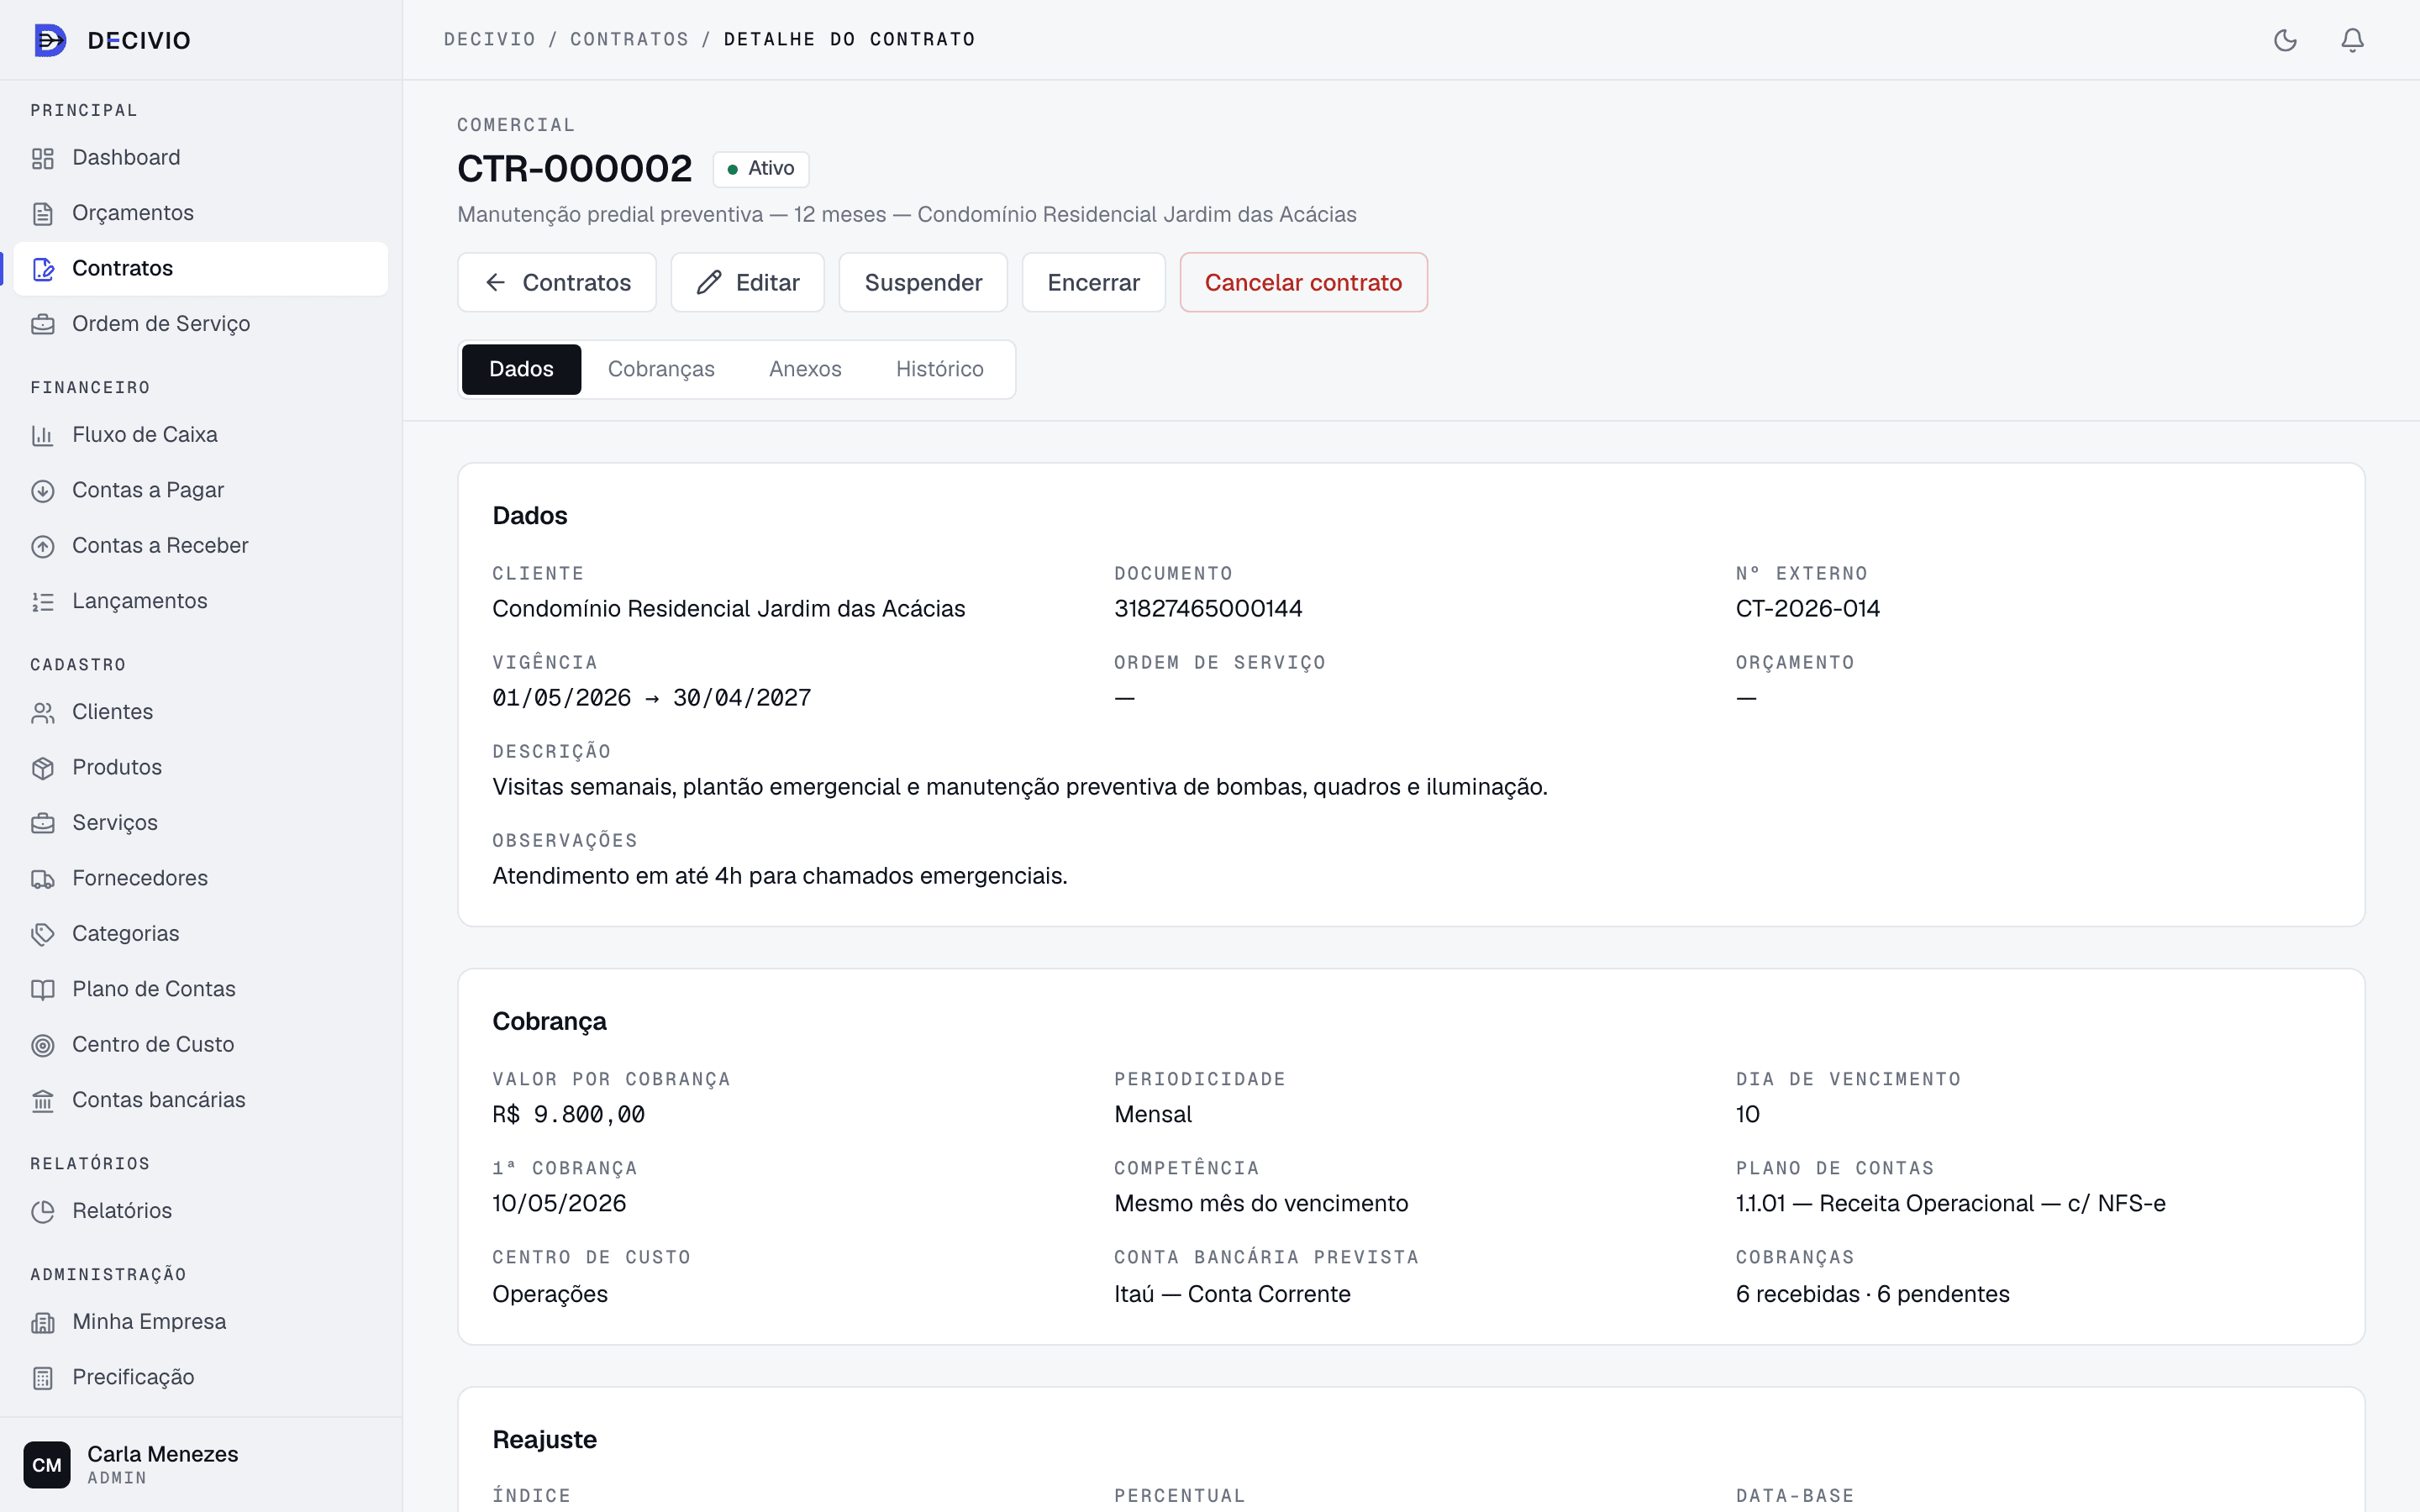The height and width of the screenshot is (1512, 2420).
Task: Toggle dark mode with the moon icon
Action: [x=2285, y=40]
